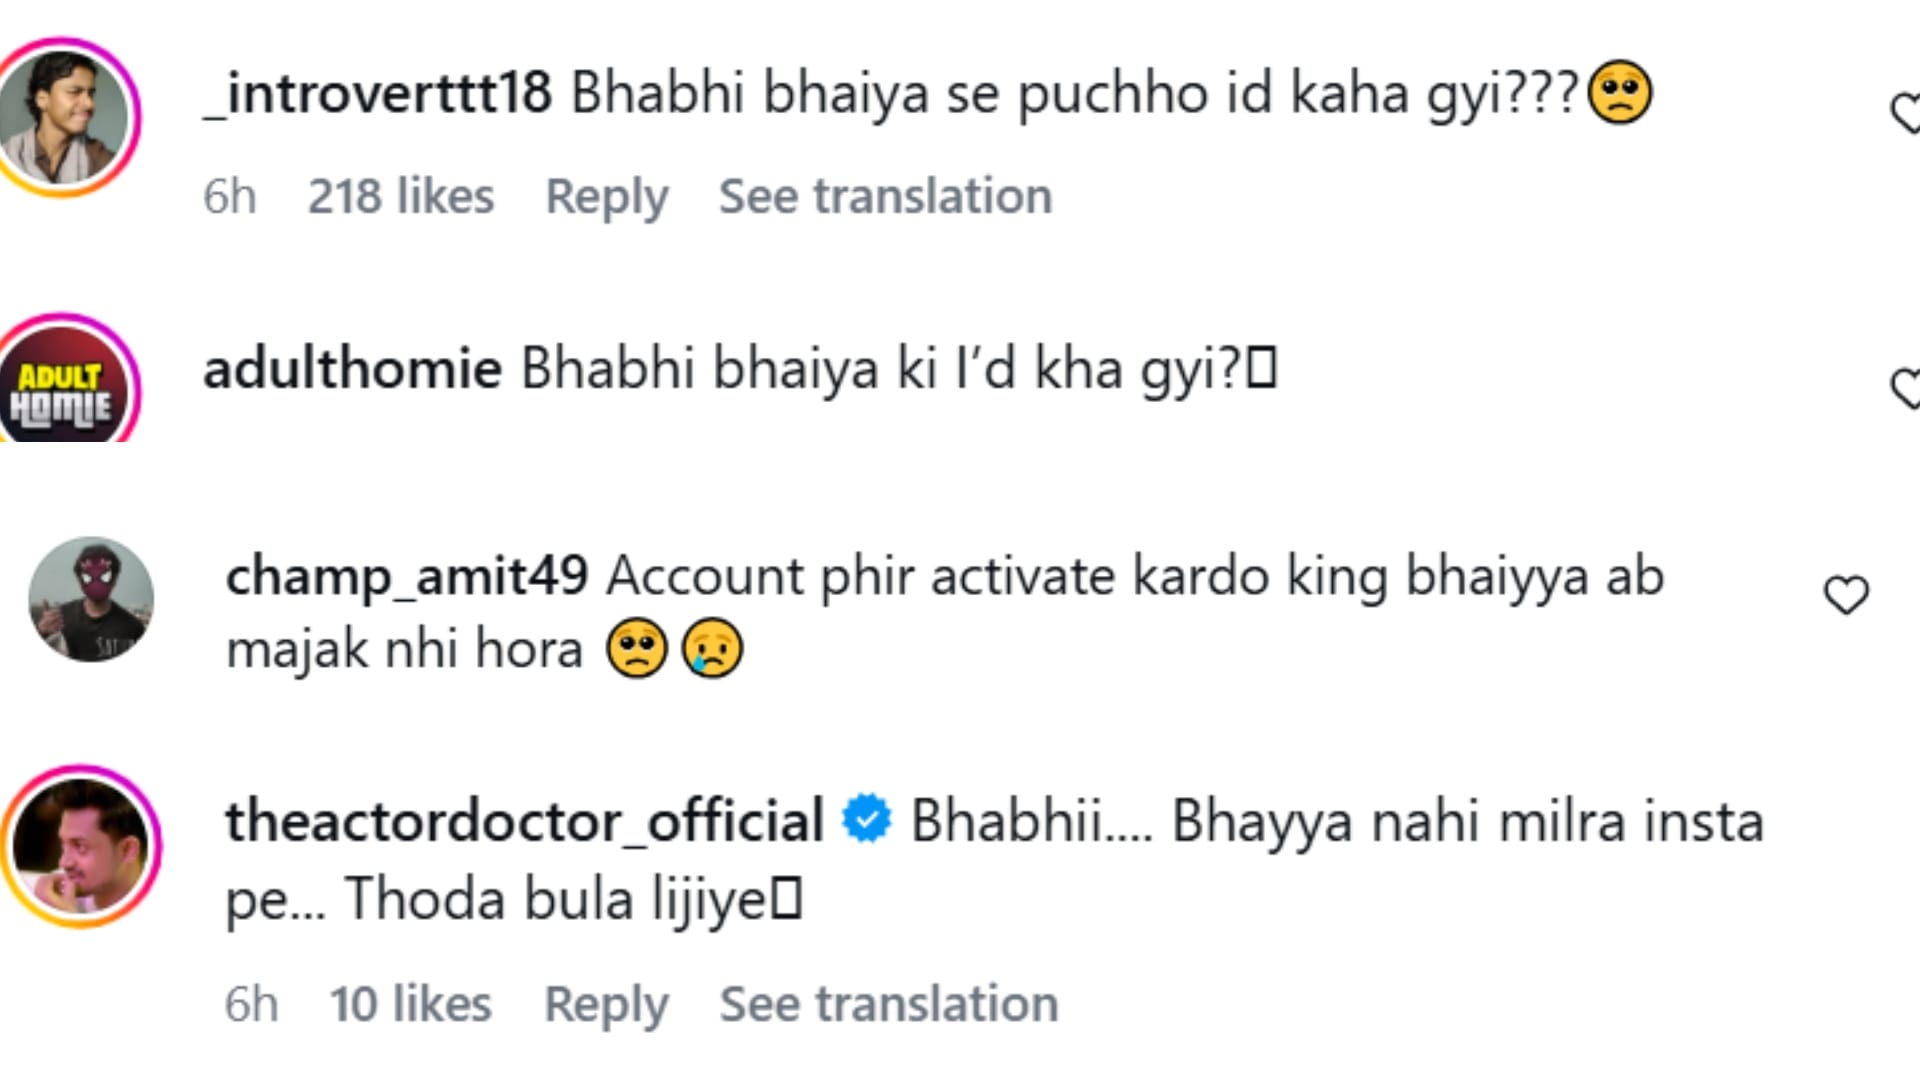Viewport: 1920px width, 1080px height.
Task: Open the champ_amit49 username
Action: (x=407, y=576)
